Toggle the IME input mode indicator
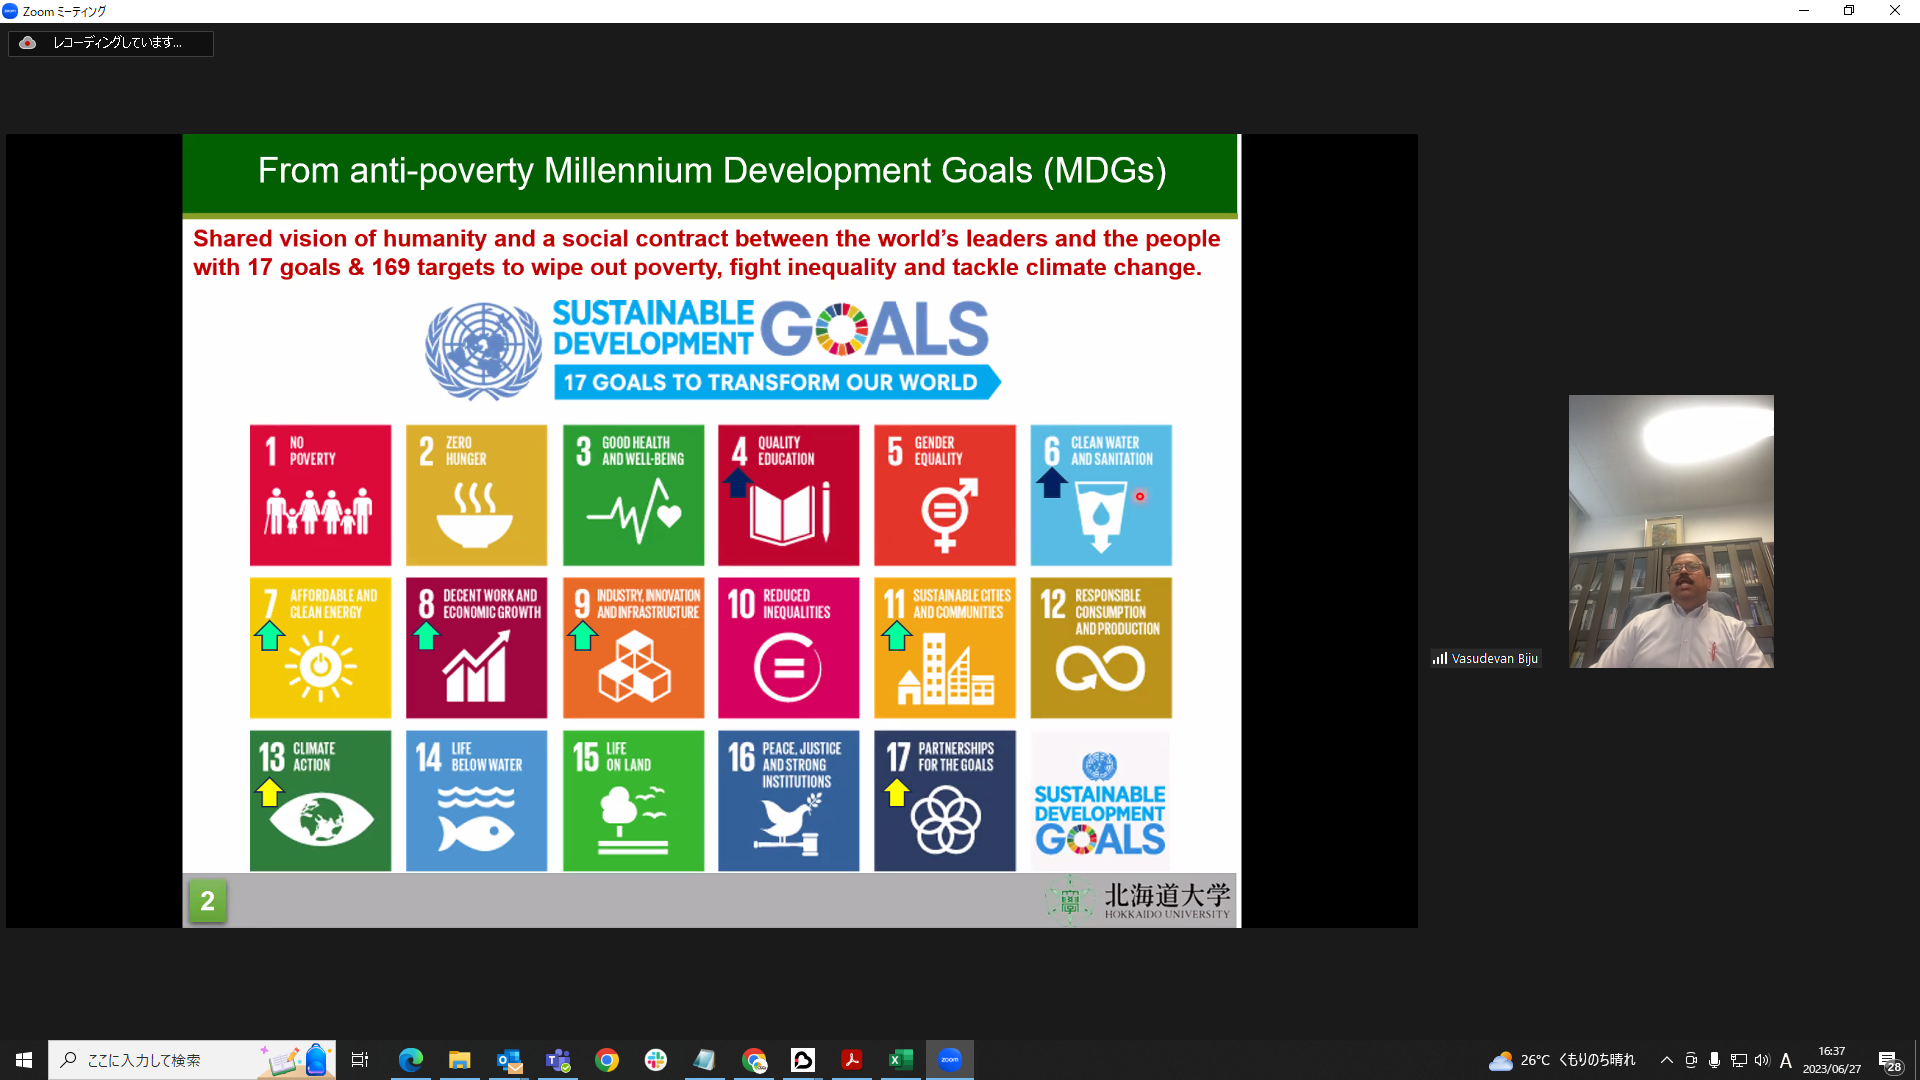The height and width of the screenshot is (1080, 1920). click(1786, 1060)
